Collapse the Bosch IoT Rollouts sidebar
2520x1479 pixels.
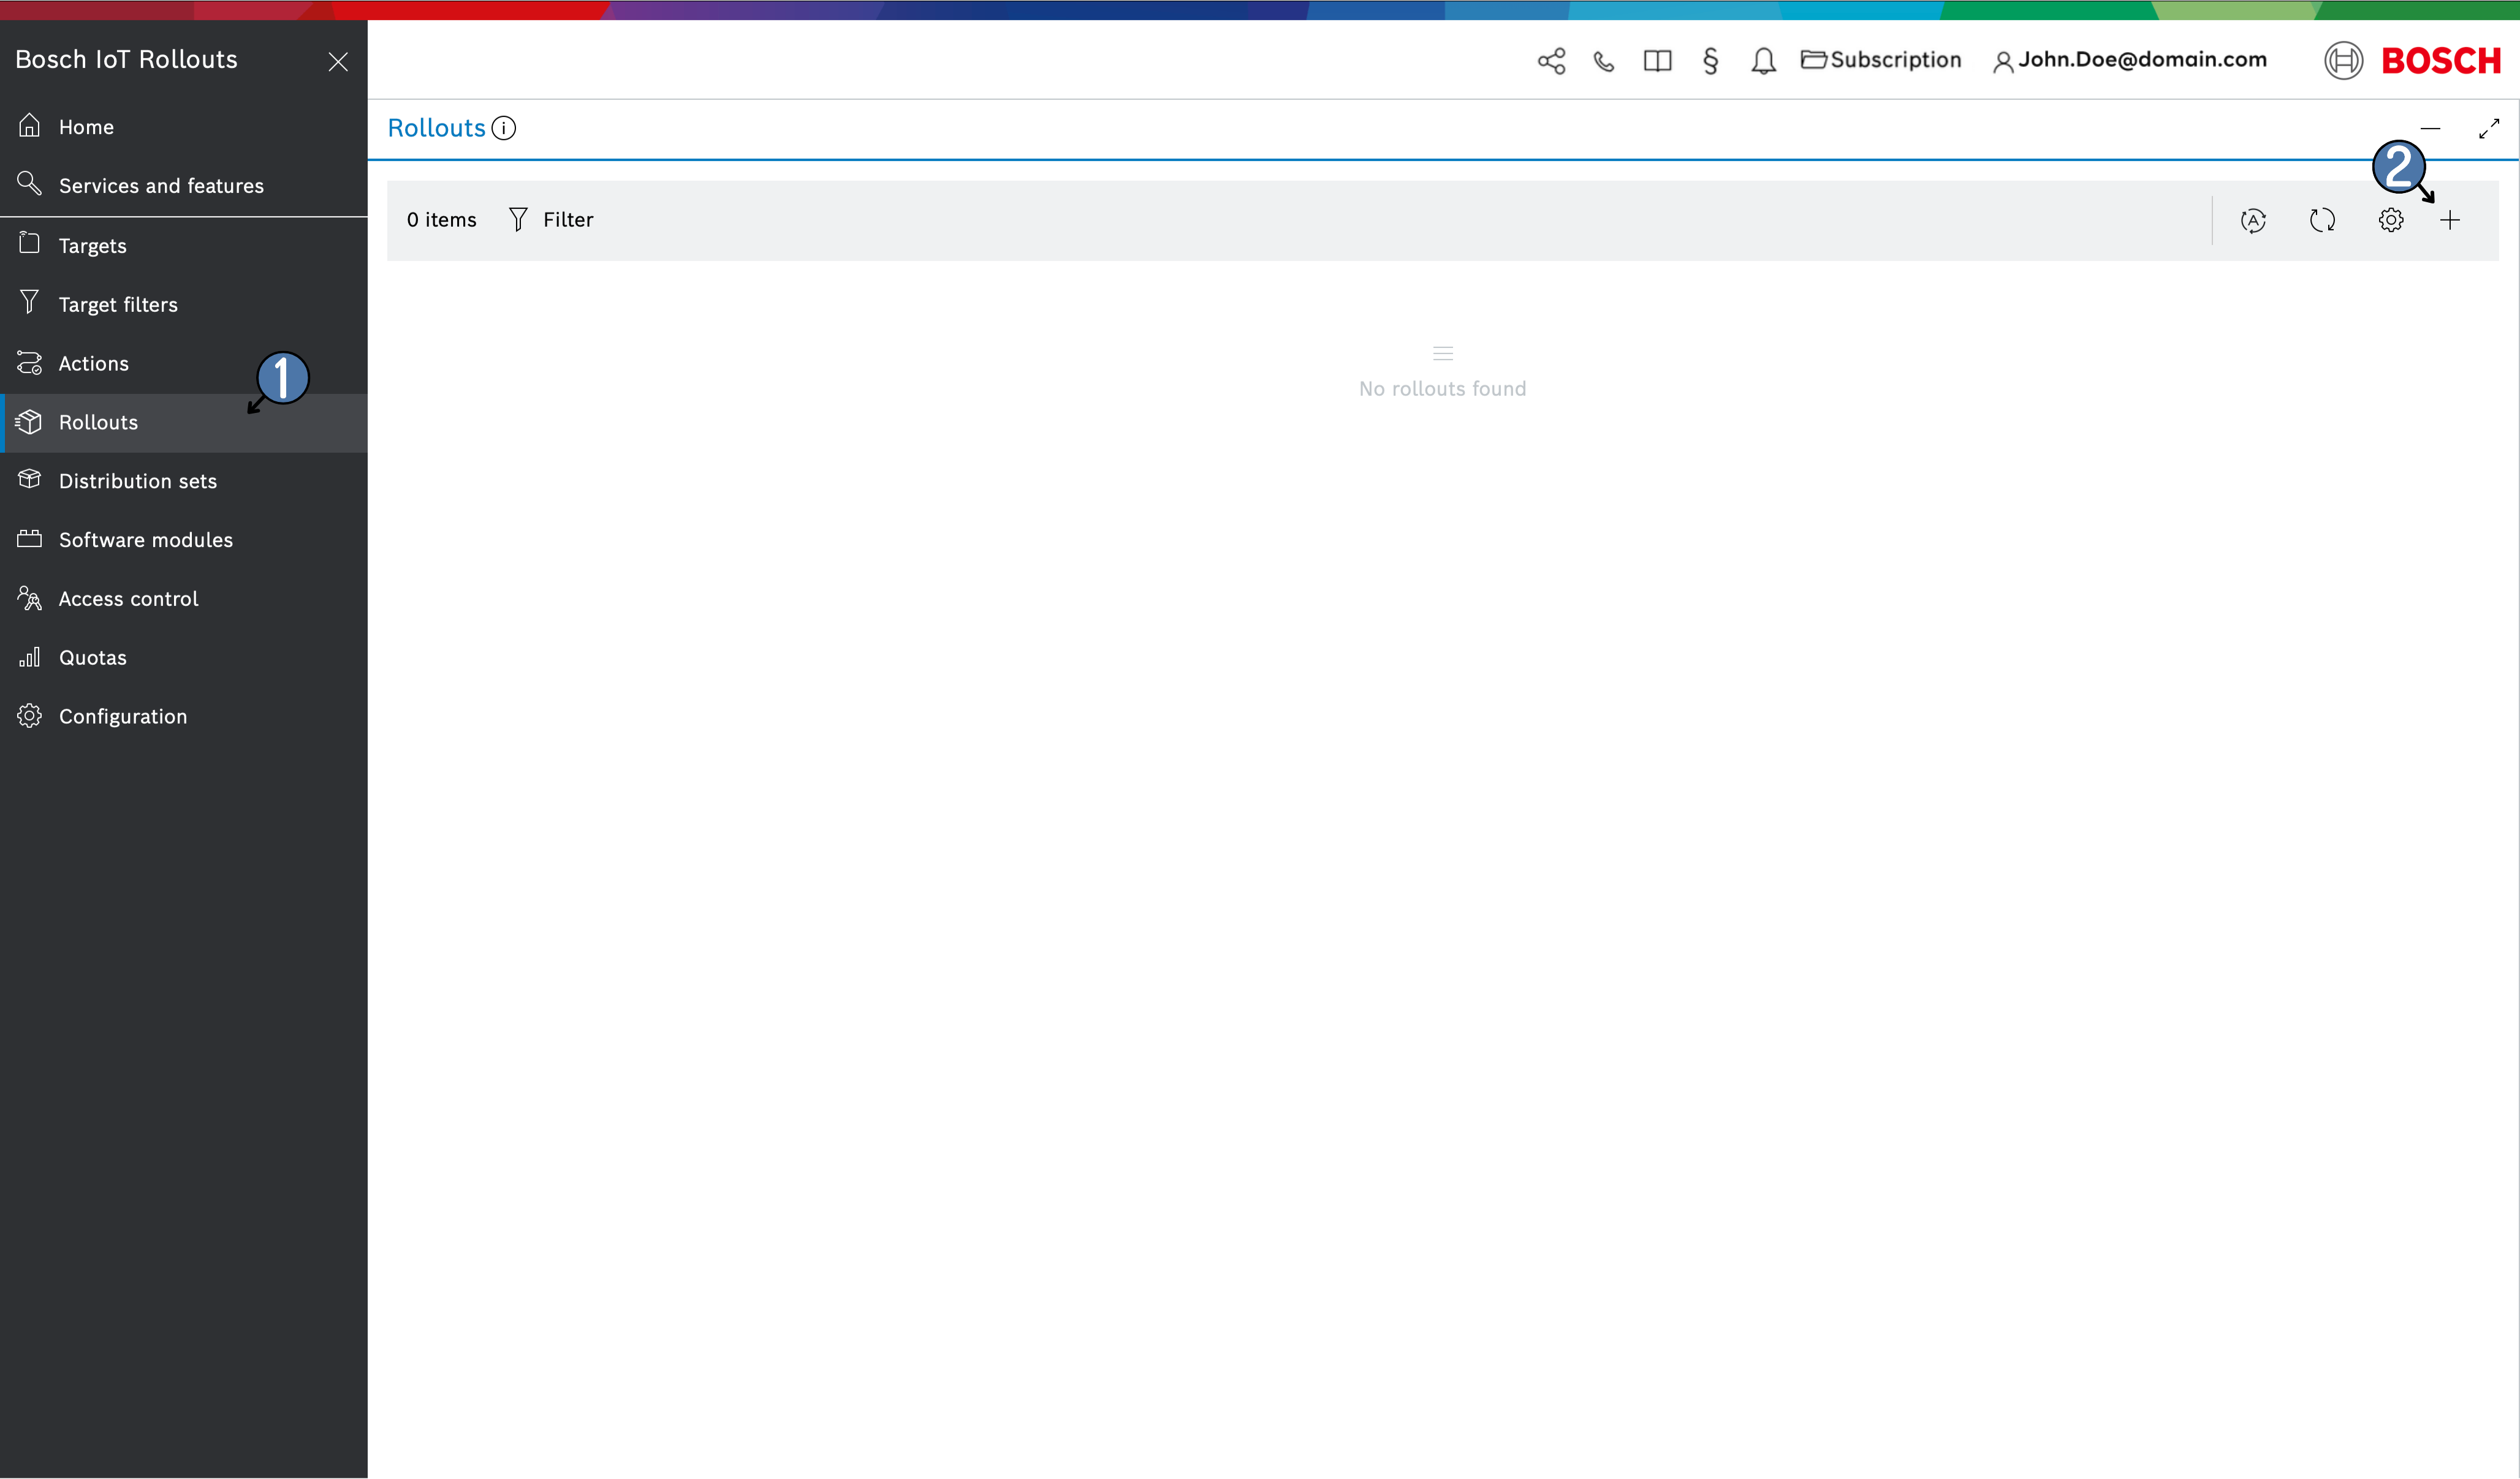click(x=338, y=62)
